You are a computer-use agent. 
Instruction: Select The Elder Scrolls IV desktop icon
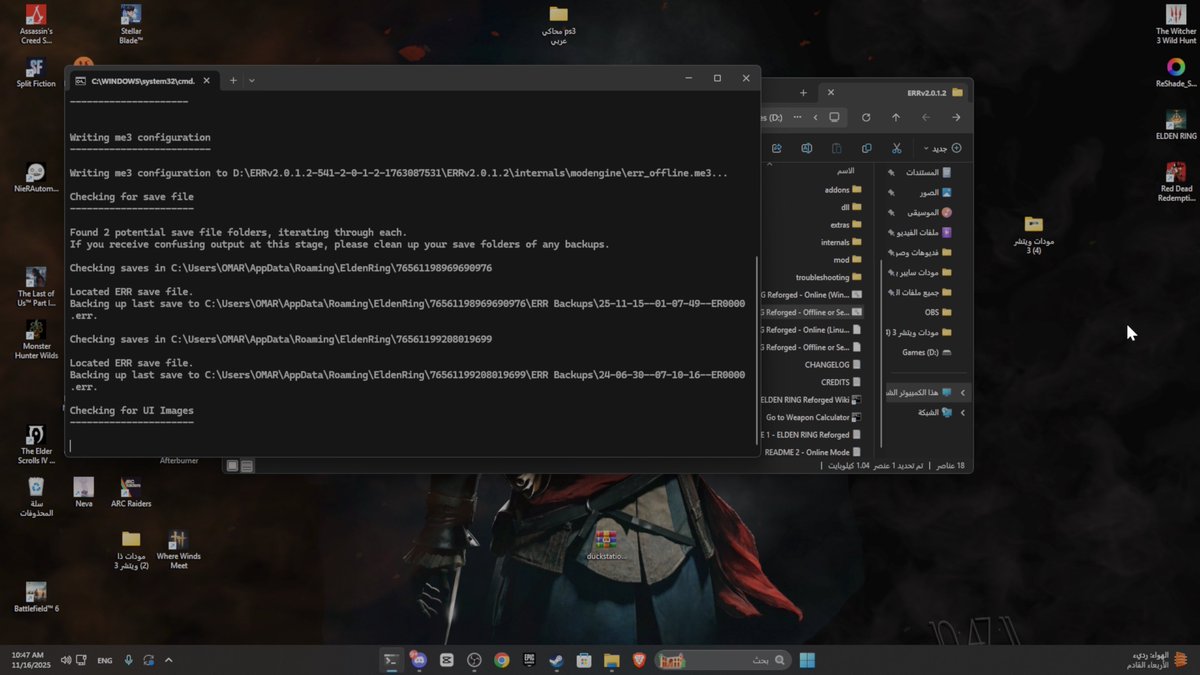[36, 445]
